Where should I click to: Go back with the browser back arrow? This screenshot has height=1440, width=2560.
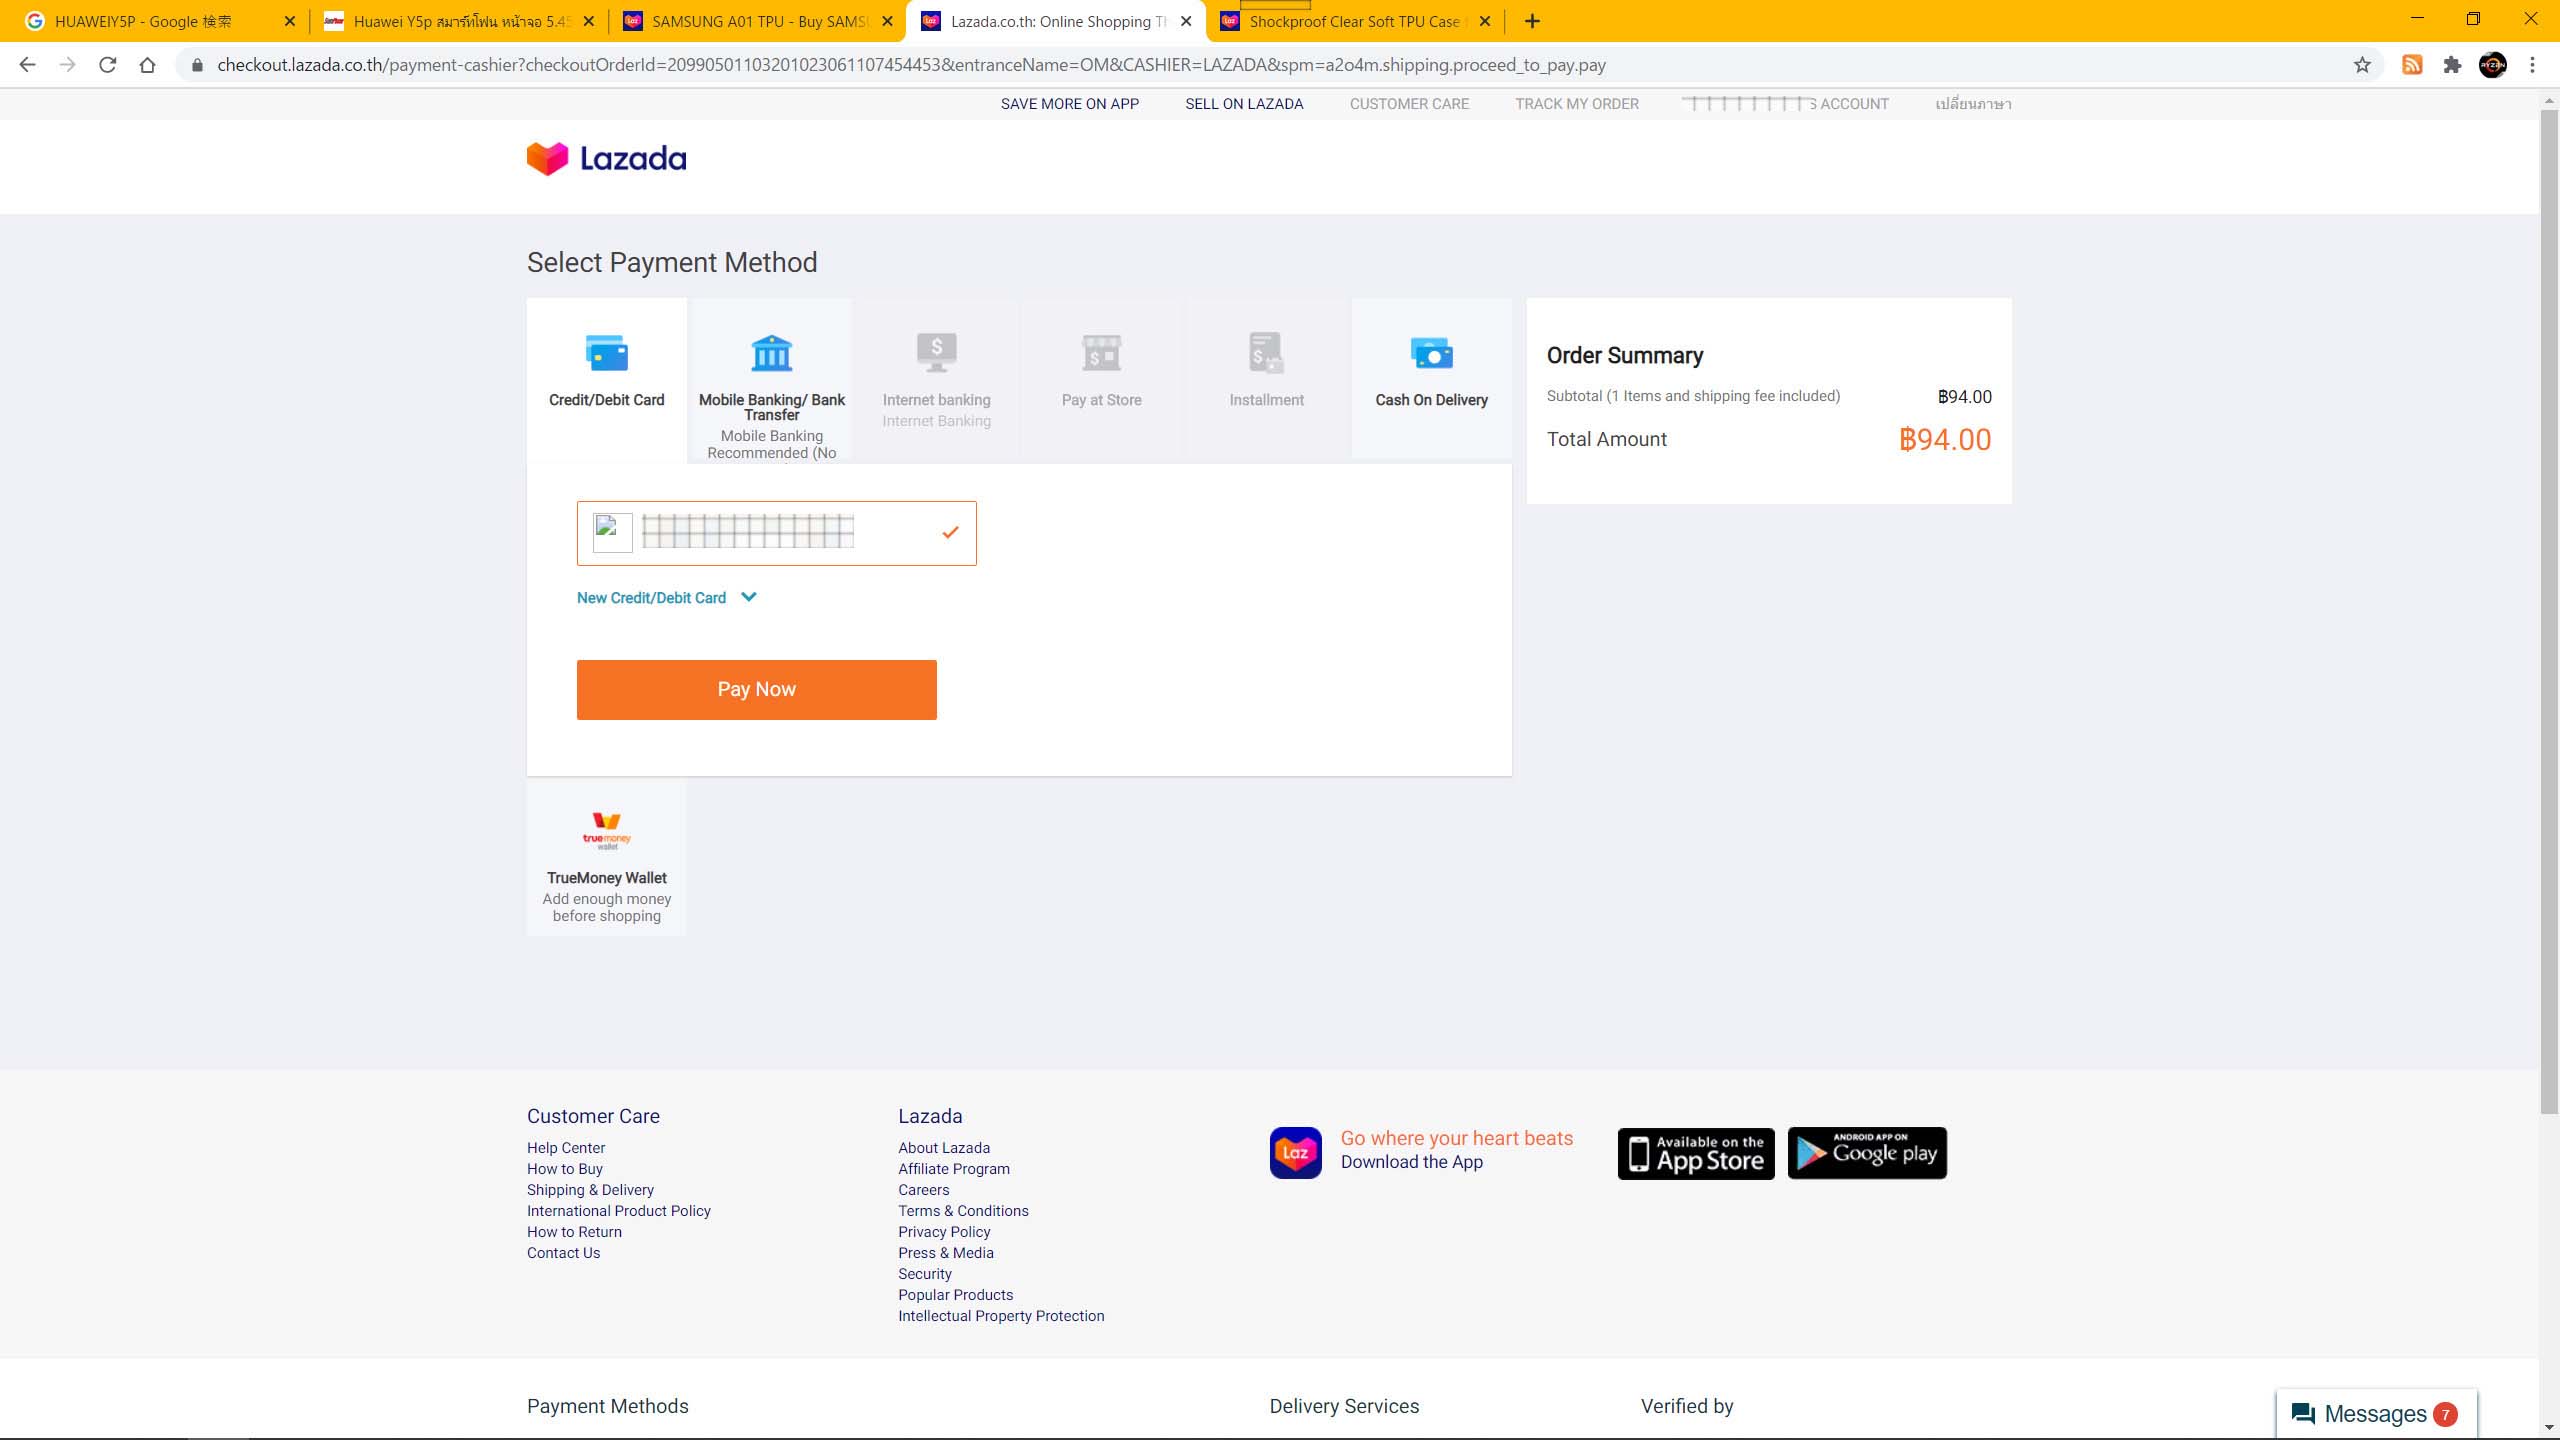click(27, 65)
